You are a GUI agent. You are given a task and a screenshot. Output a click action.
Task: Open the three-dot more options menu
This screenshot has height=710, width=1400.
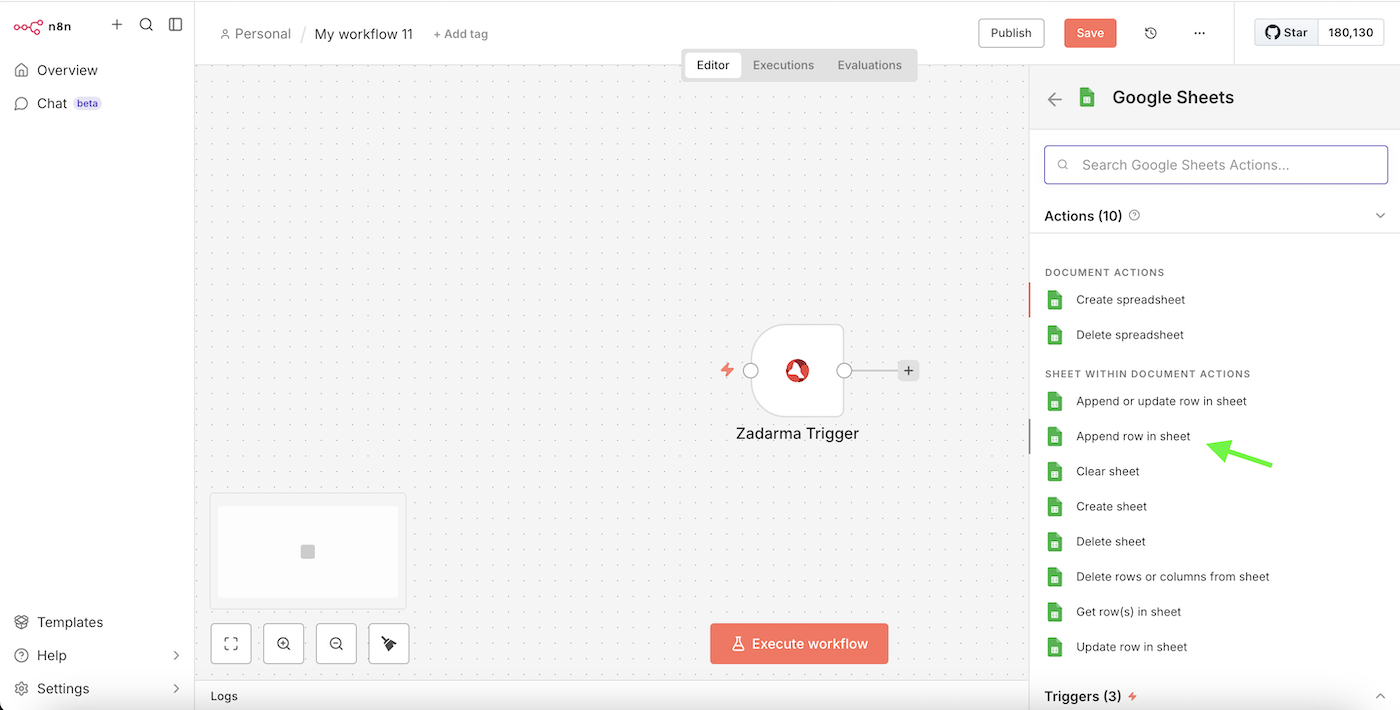[x=1200, y=33]
